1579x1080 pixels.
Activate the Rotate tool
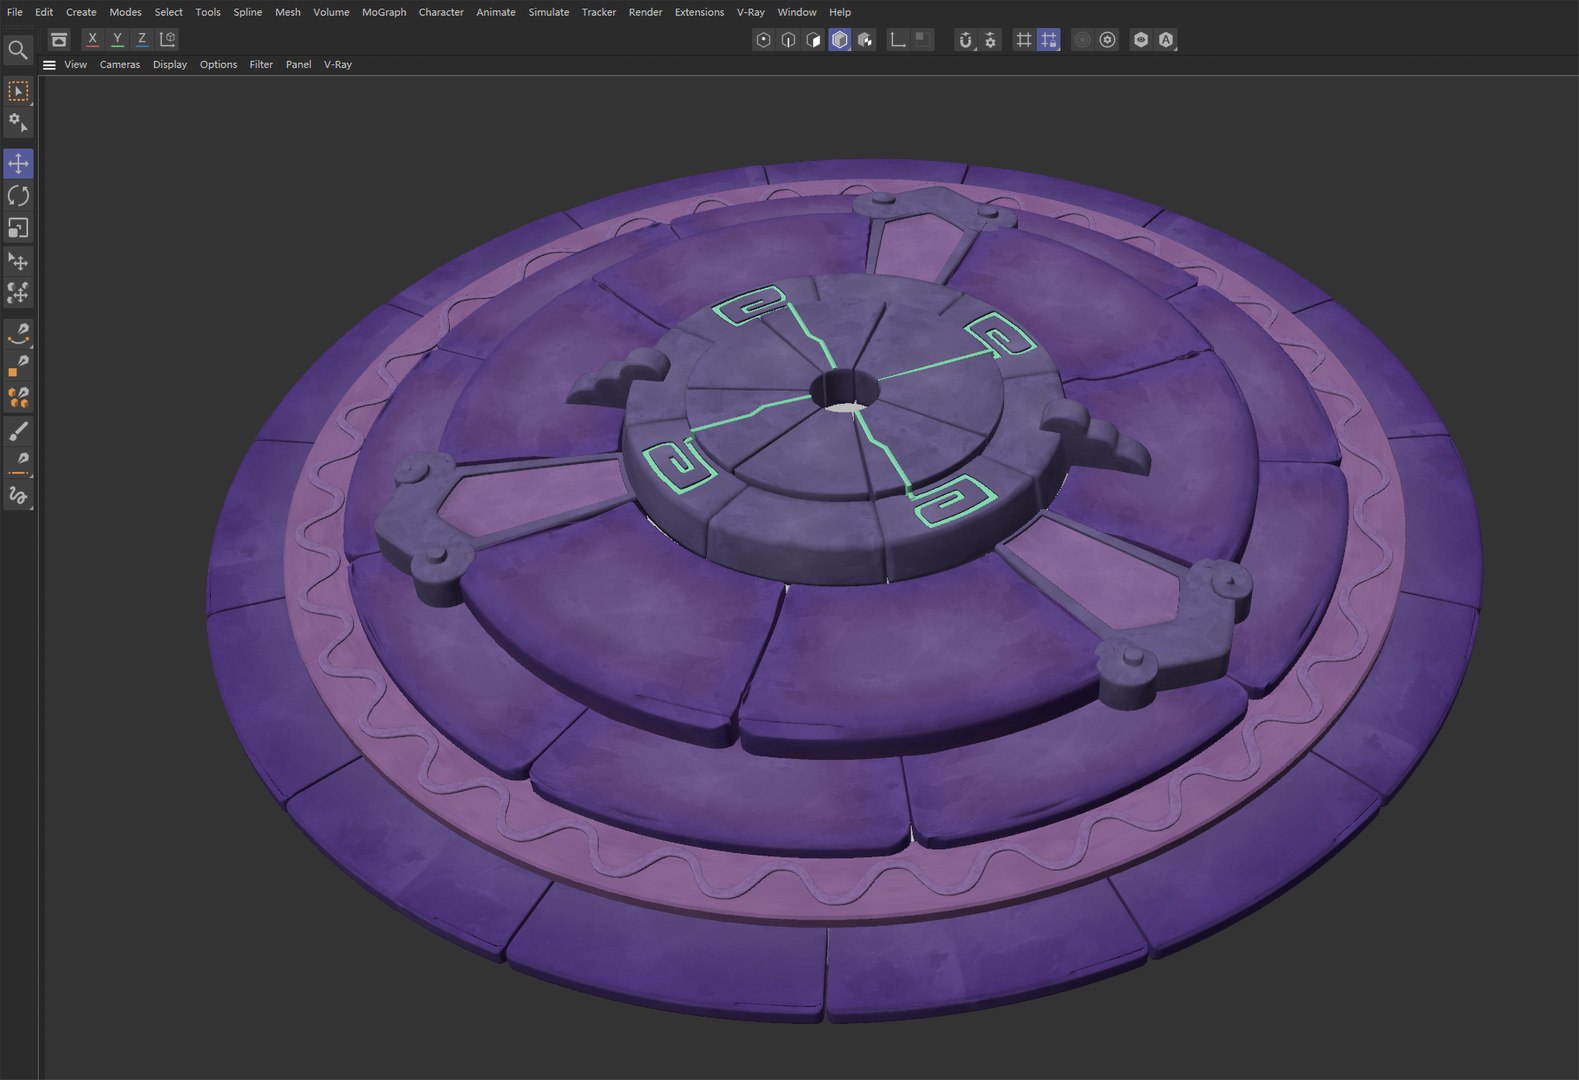tap(18, 196)
